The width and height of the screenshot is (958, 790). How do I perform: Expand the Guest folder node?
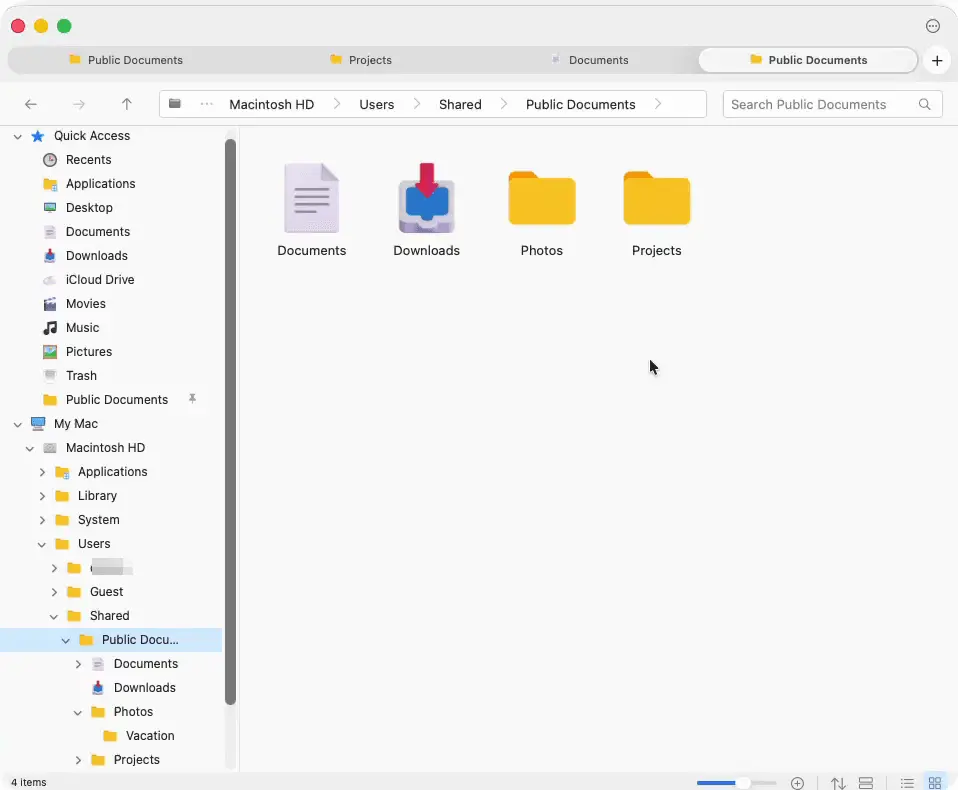[x=54, y=592]
